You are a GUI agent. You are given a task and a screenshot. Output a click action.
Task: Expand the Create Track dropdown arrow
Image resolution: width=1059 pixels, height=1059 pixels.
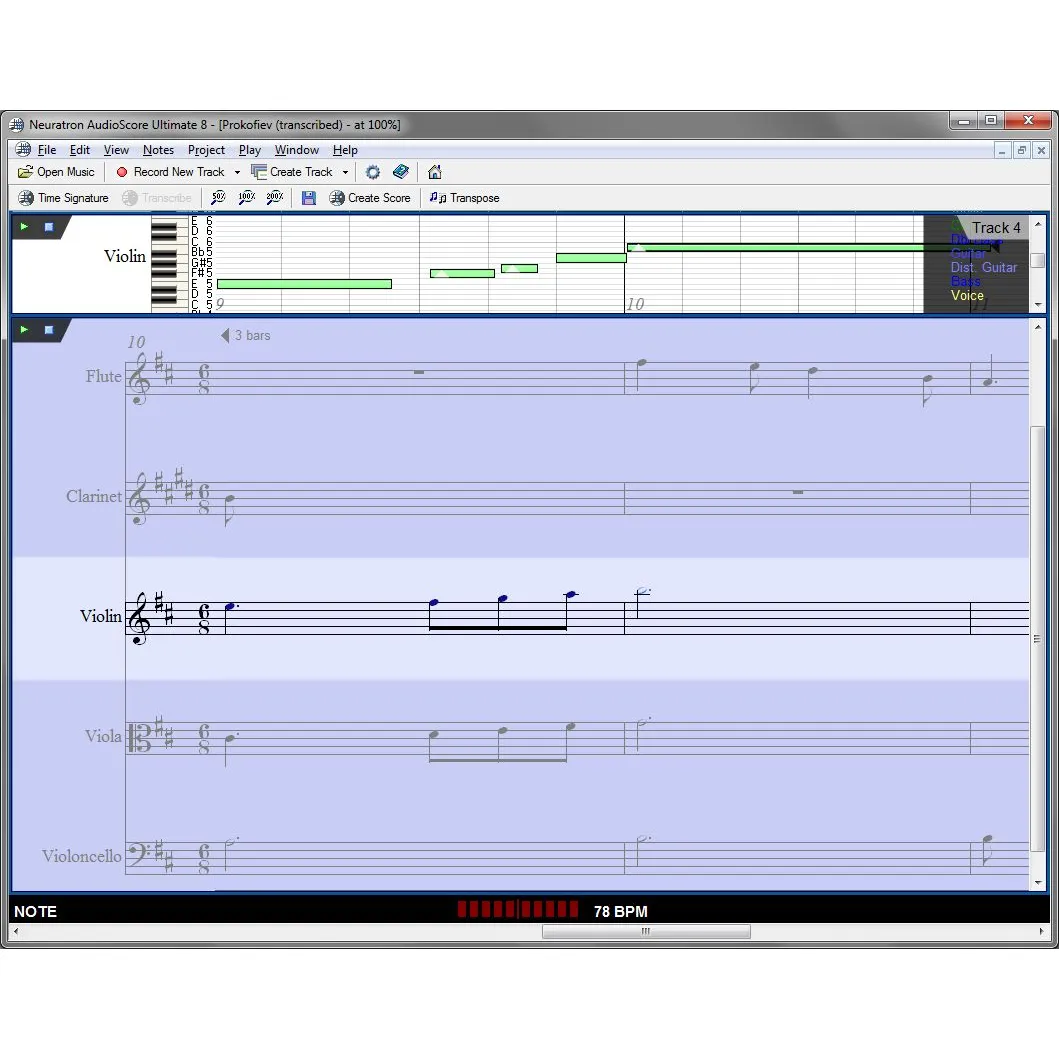(x=345, y=172)
